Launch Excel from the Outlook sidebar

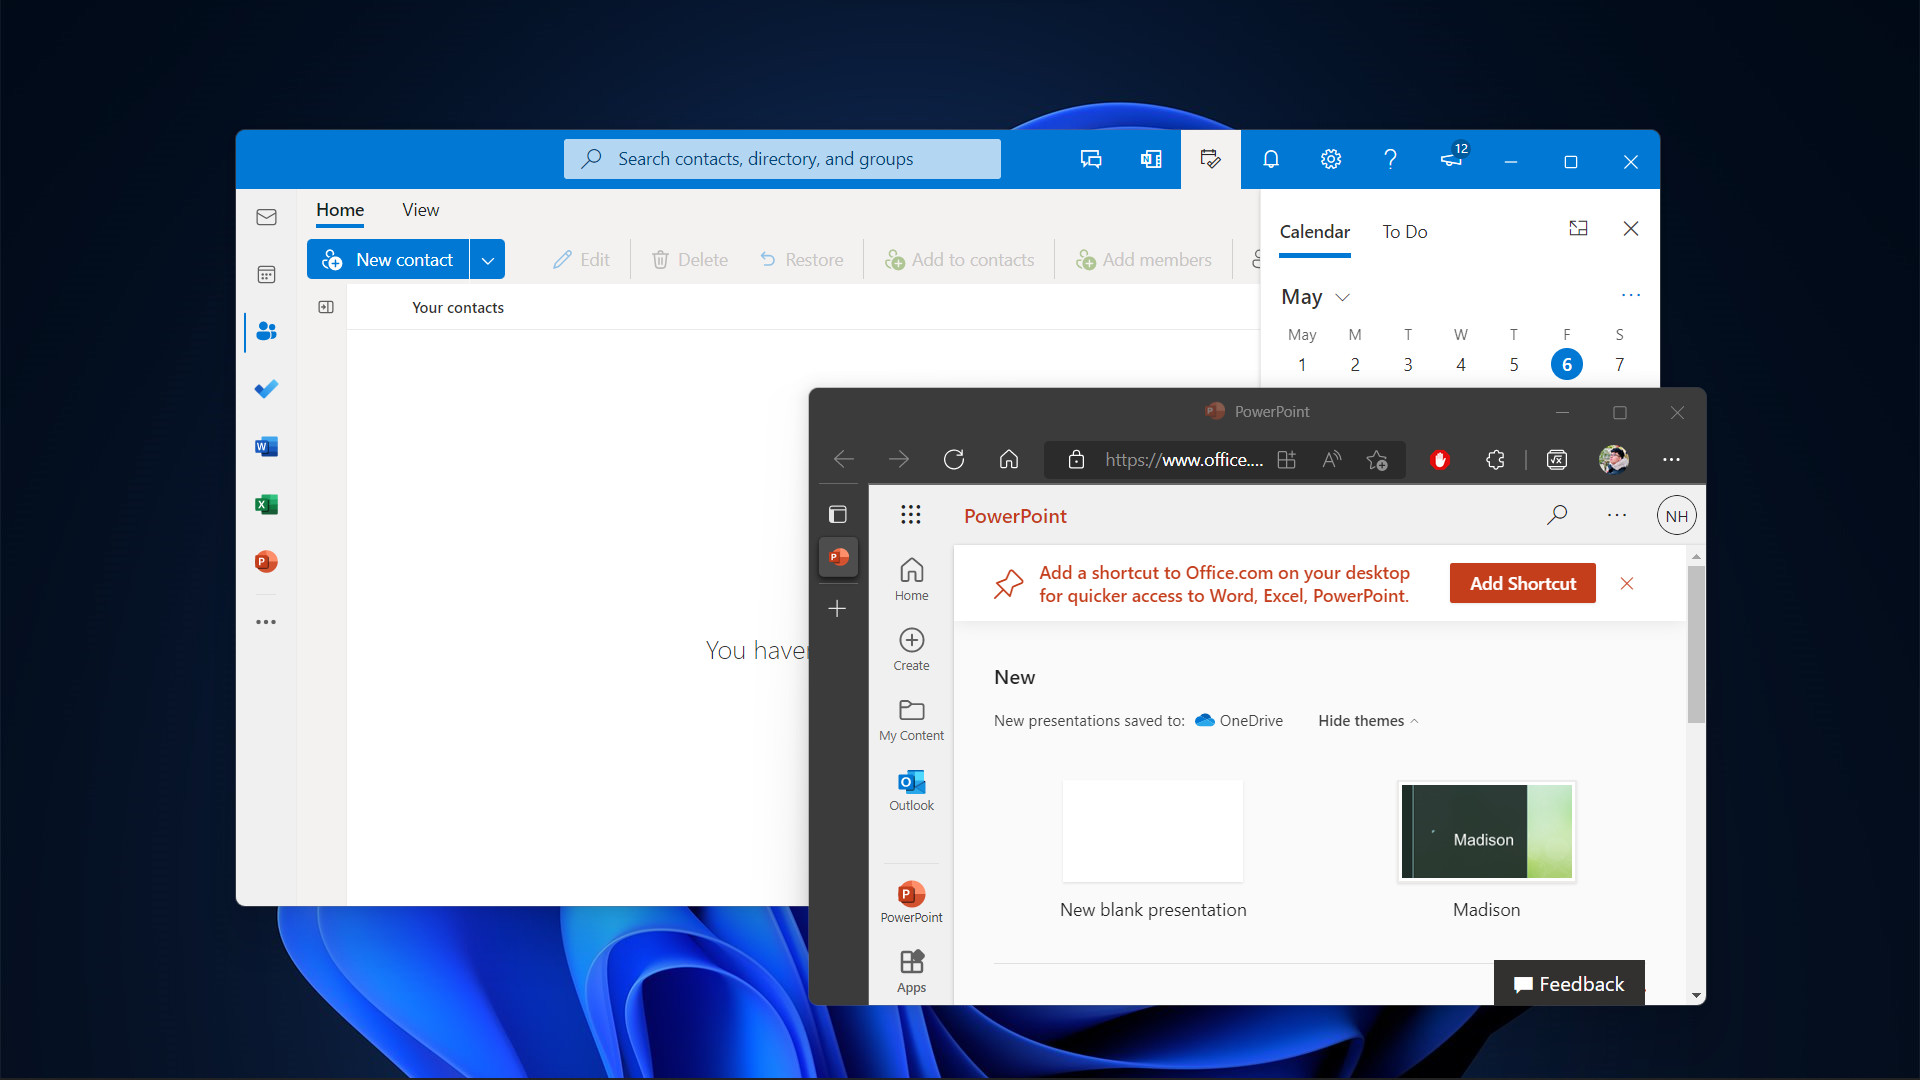(x=266, y=505)
